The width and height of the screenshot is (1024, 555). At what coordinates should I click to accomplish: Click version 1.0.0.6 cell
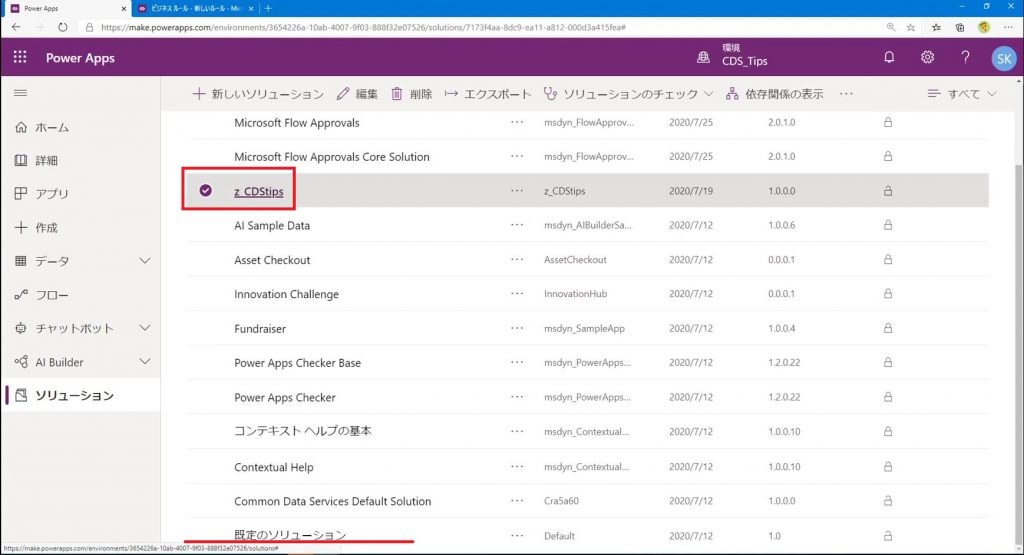coord(781,225)
